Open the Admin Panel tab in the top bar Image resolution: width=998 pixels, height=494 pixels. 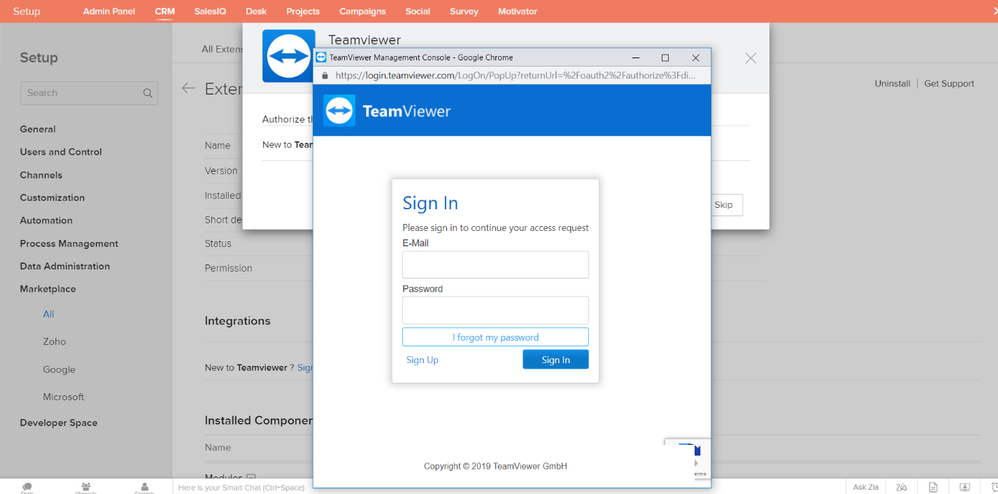point(109,11)
